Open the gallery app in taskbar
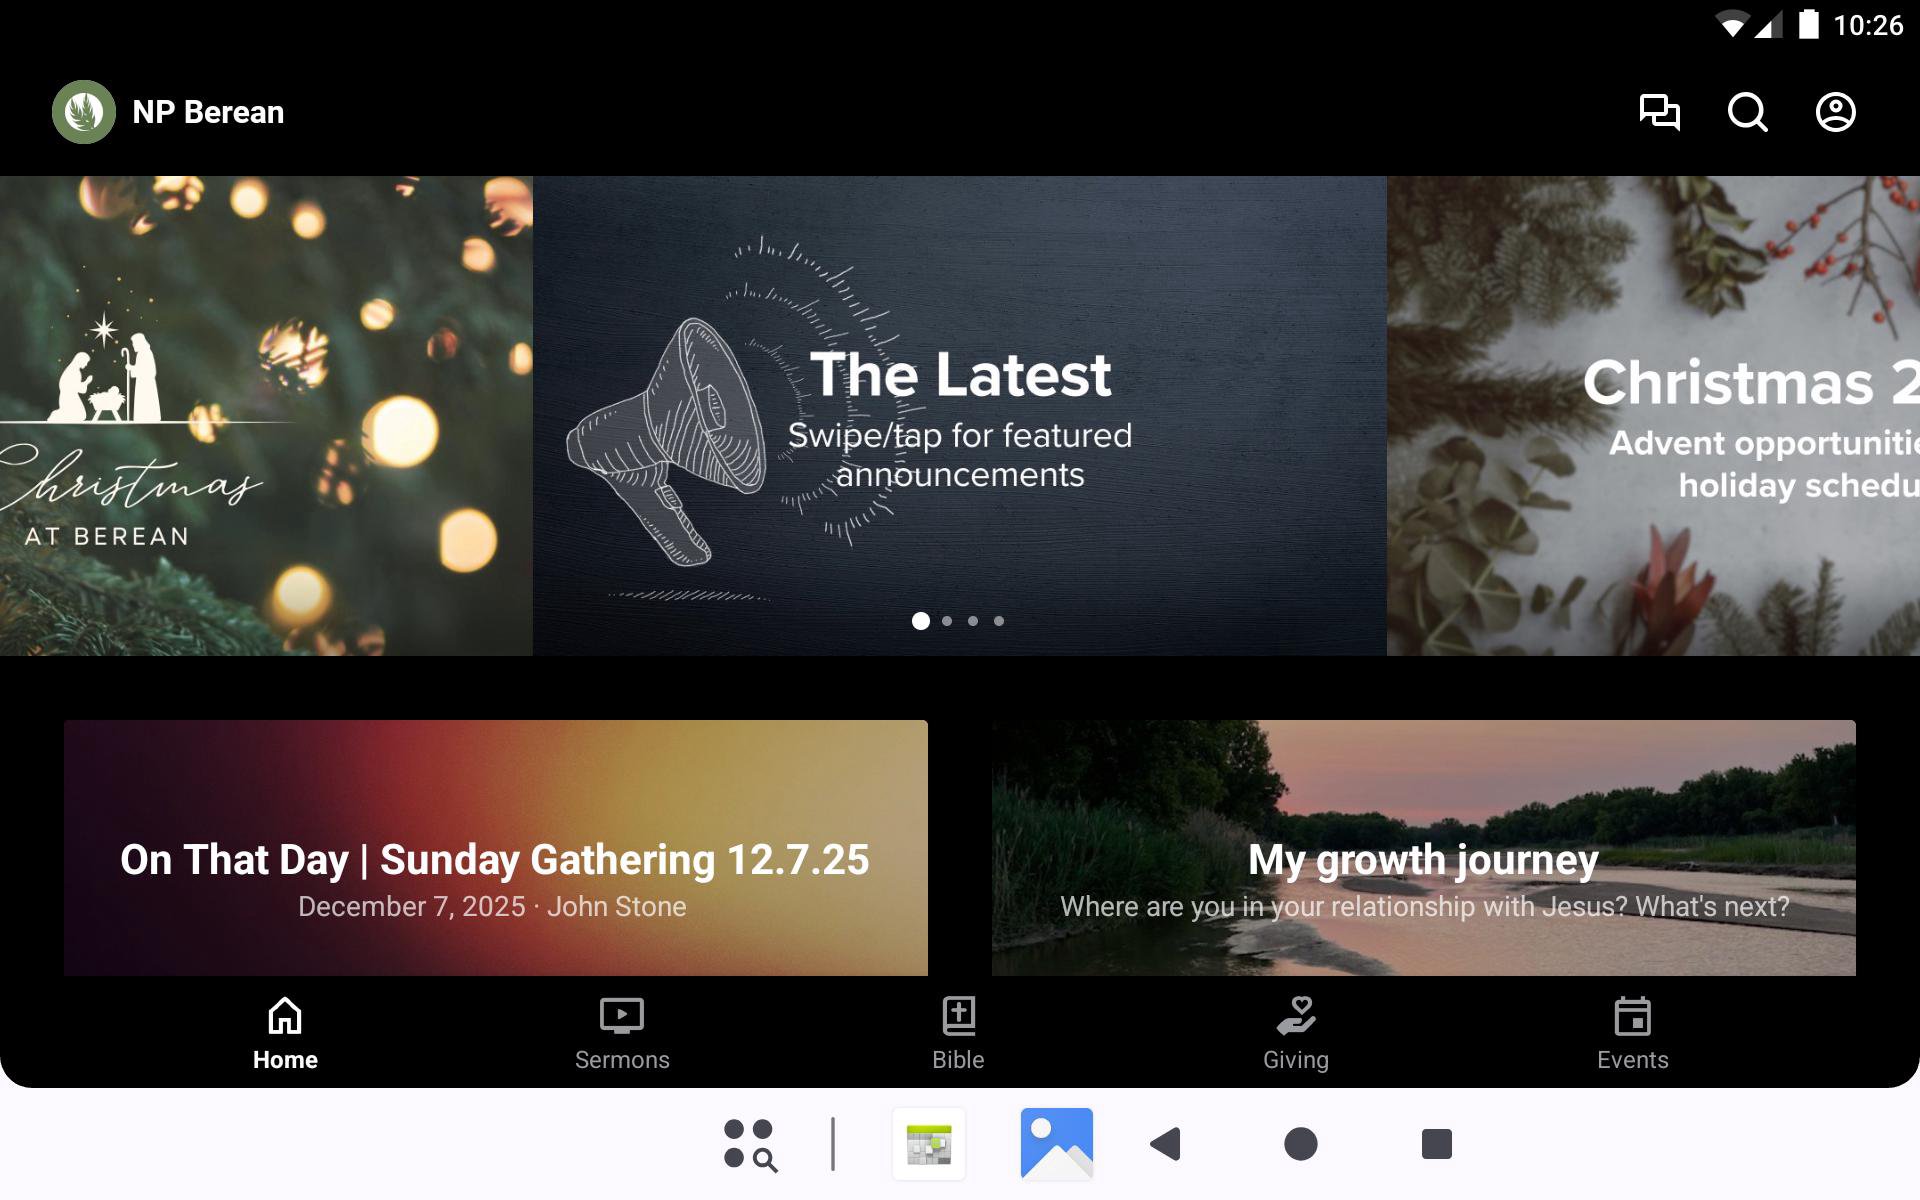Screen dimensions: 1920x1200 1056,1143
